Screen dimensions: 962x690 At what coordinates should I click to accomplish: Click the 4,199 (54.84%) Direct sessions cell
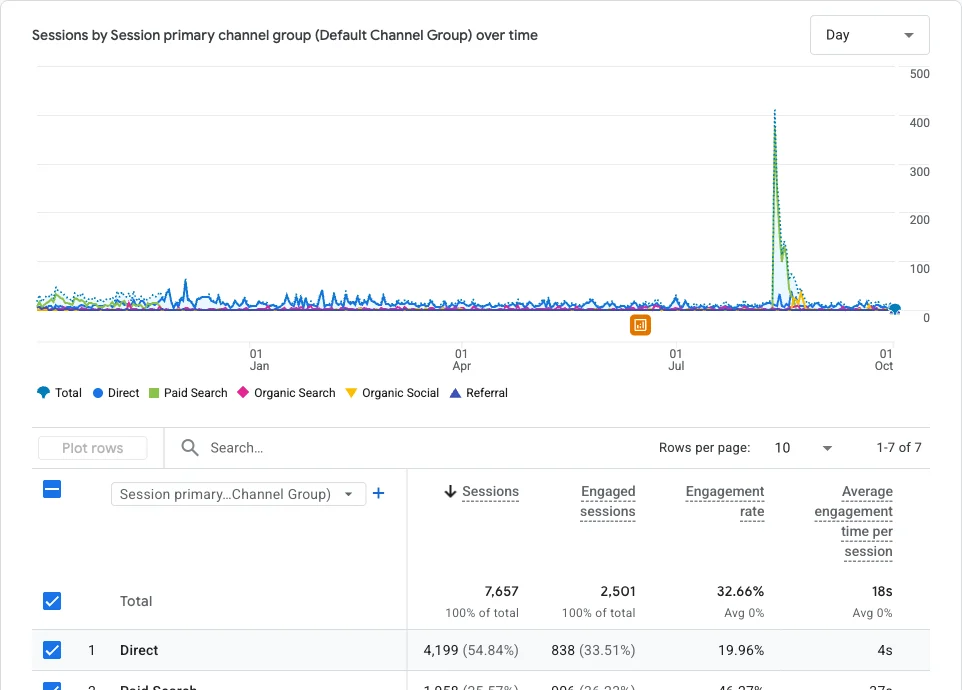(x=471, y=650)
